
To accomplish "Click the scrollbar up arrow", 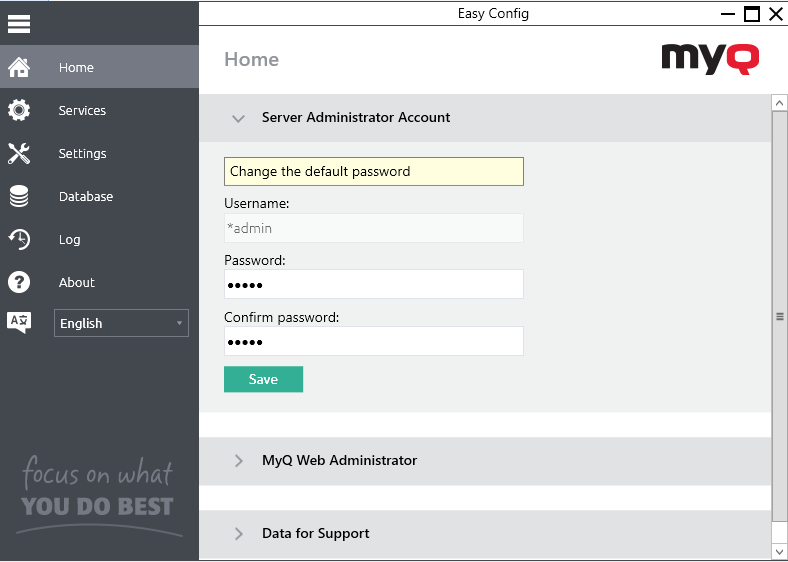I will [779, 103].
